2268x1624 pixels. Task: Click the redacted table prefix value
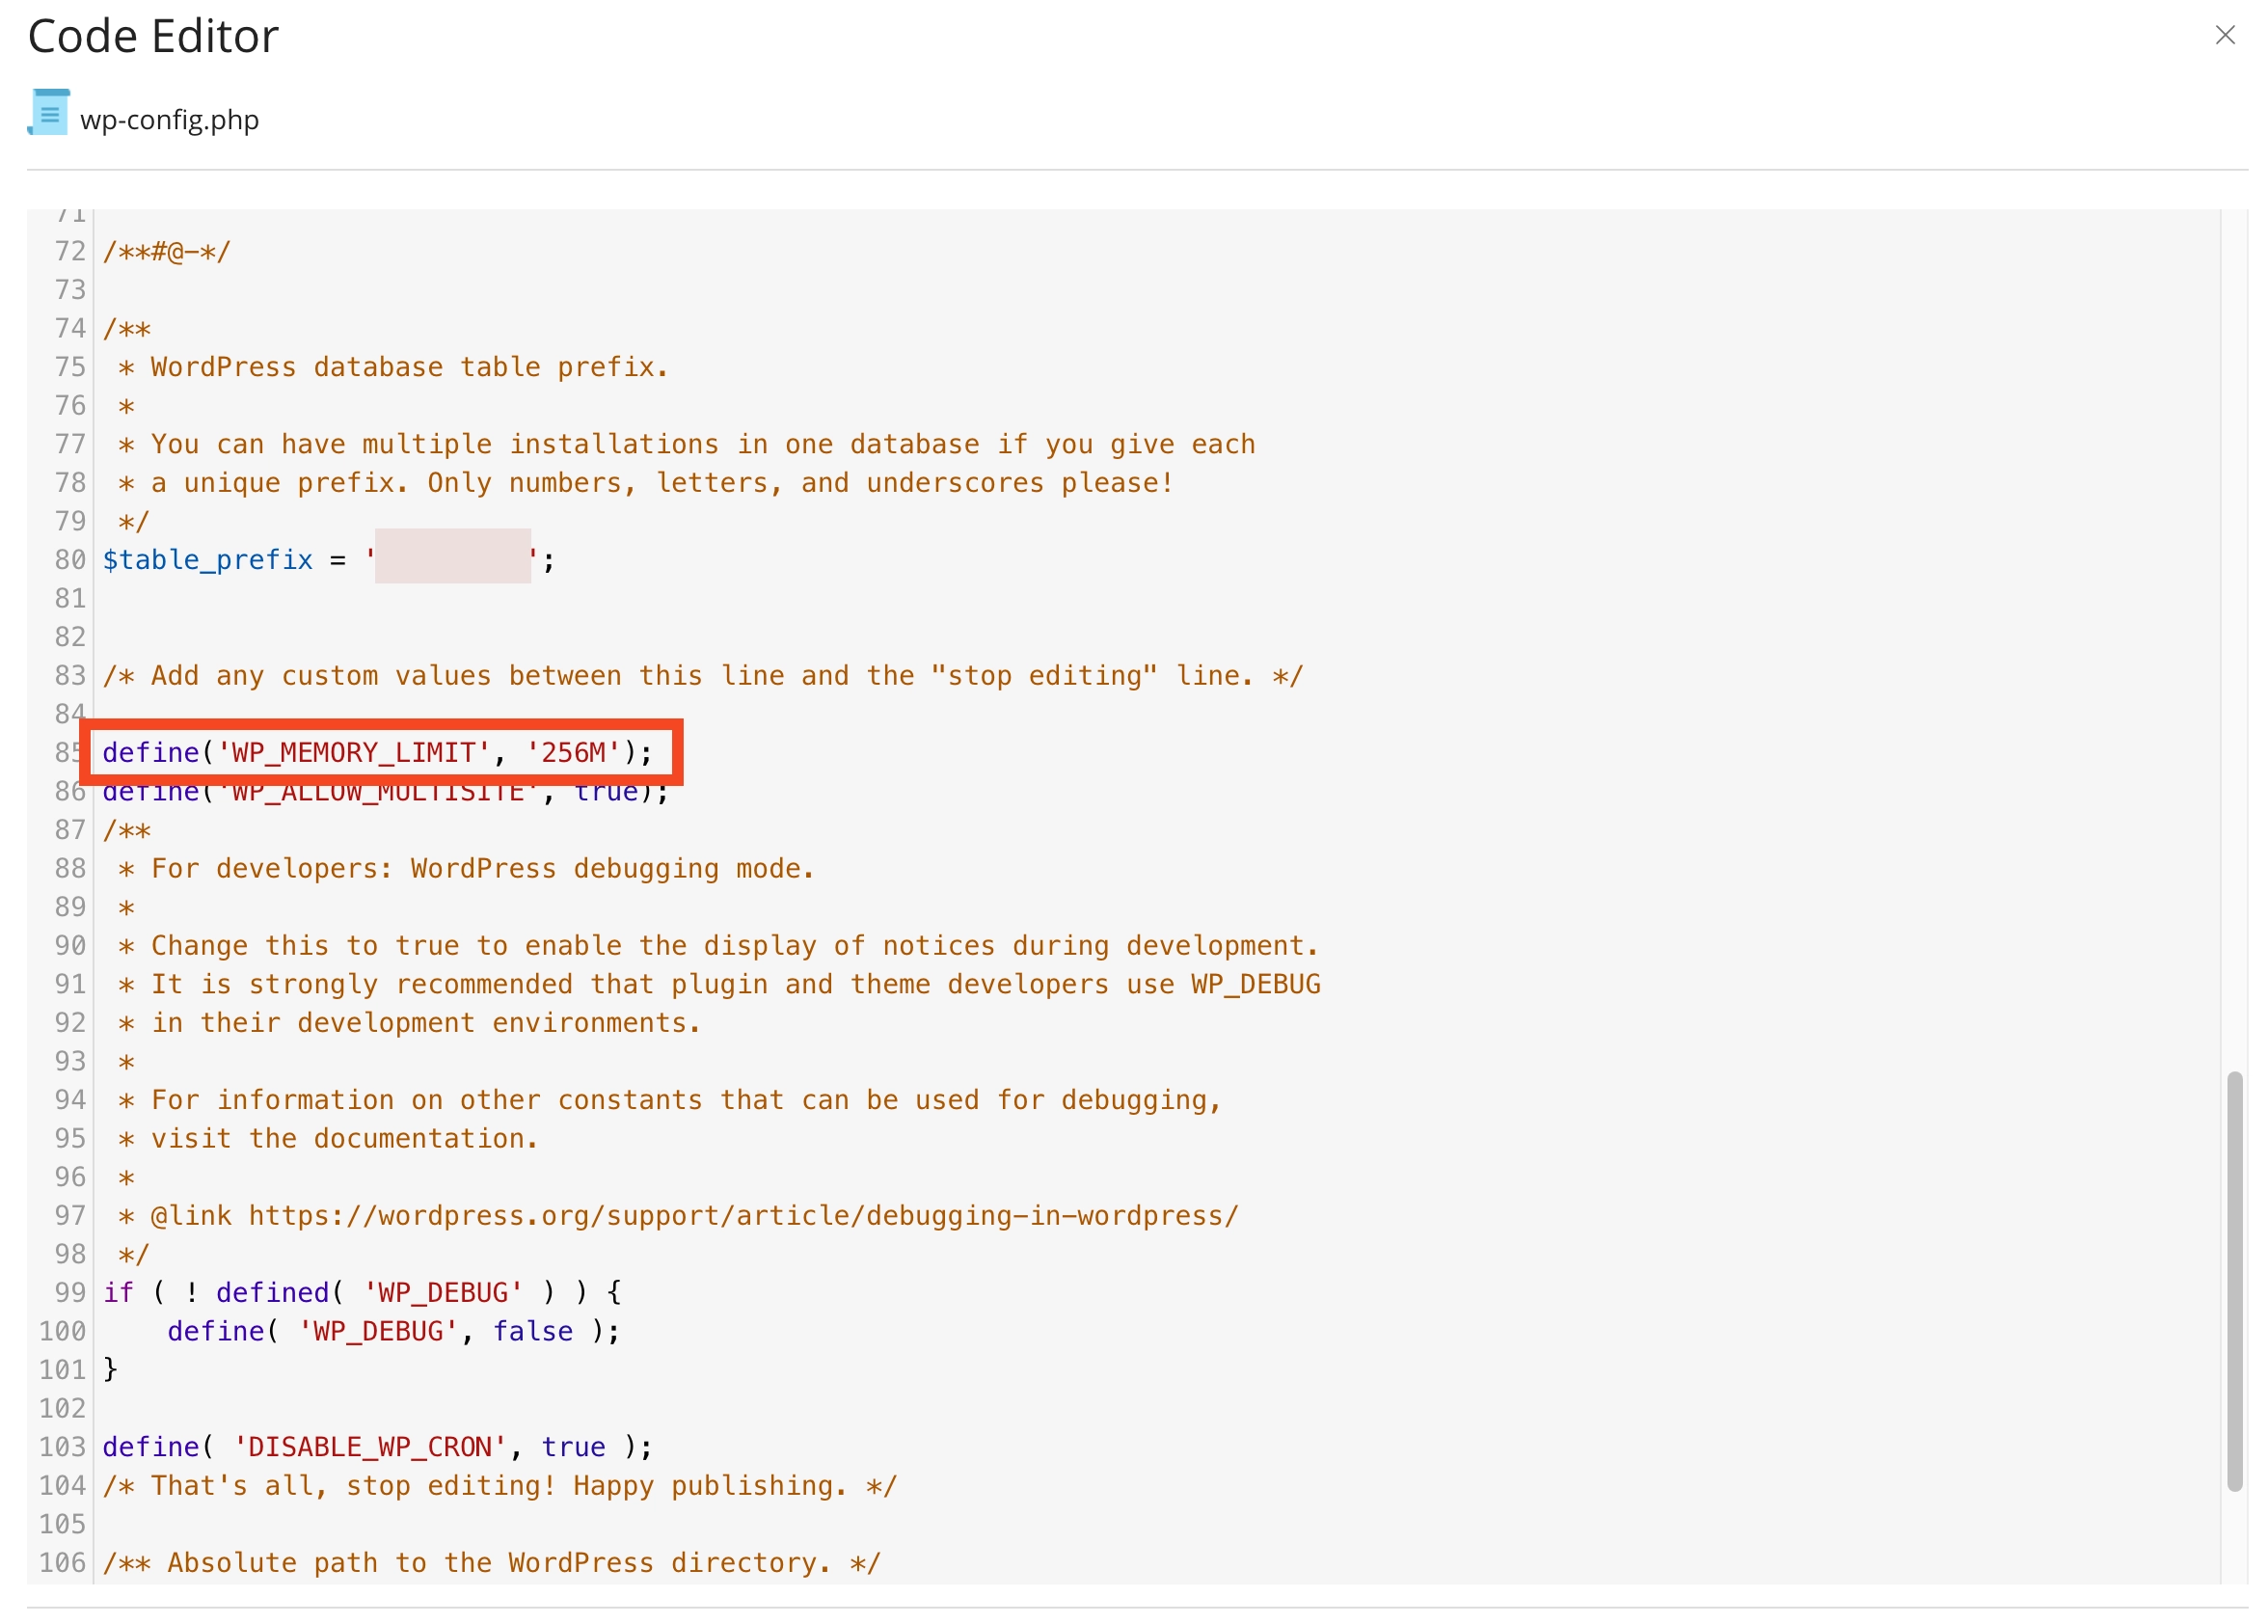(453, 556)
